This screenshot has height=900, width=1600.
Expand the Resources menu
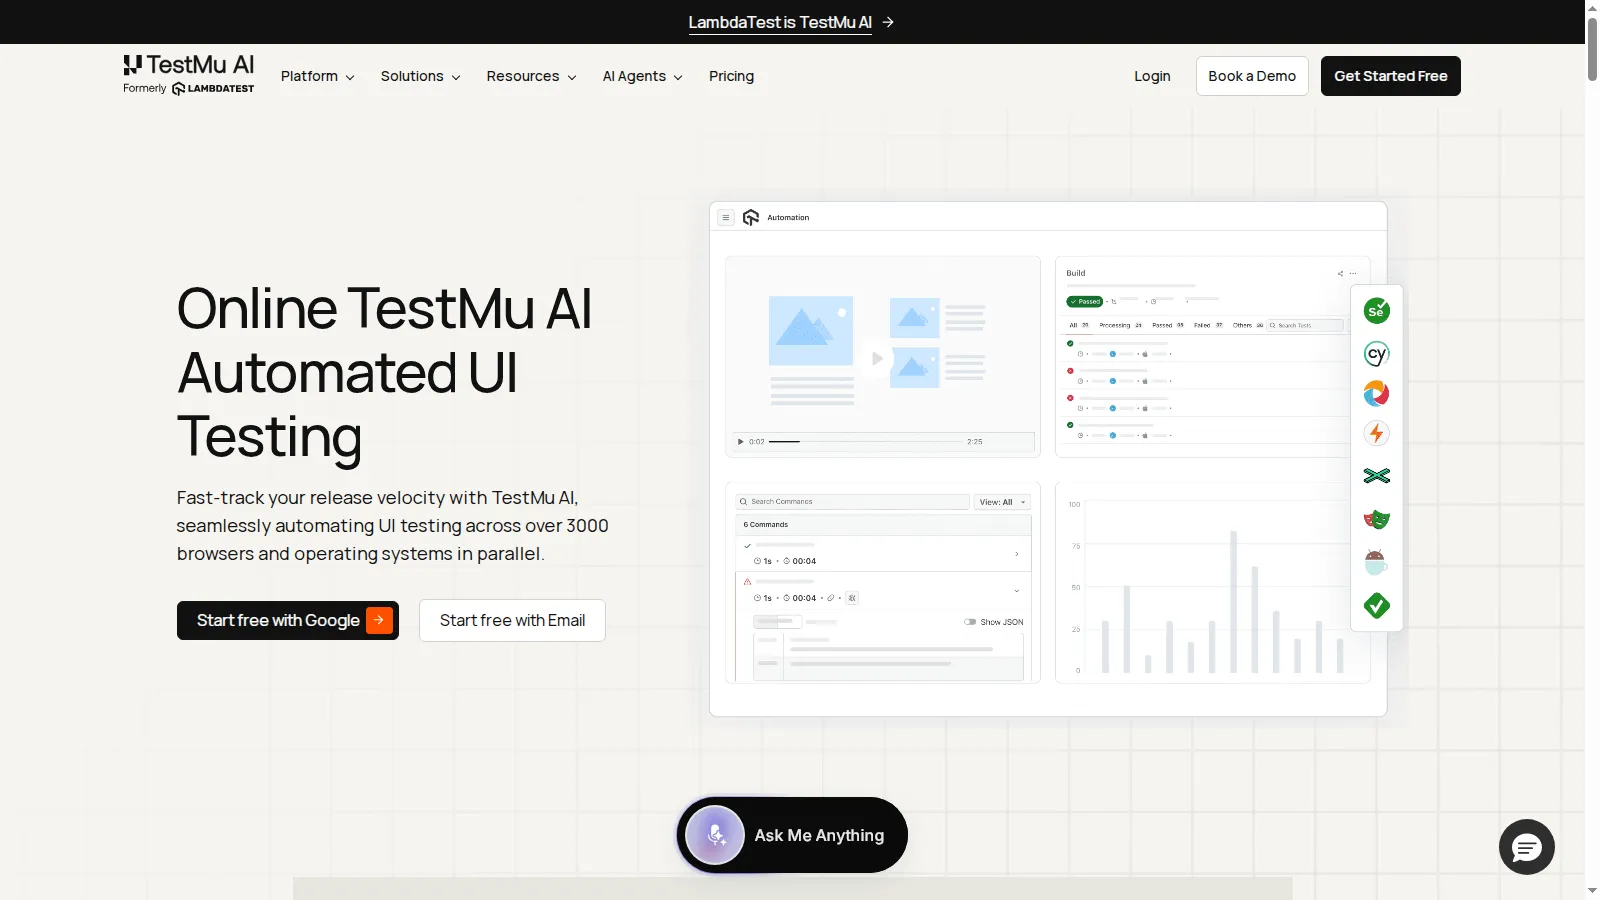click(x=531, y=76)
